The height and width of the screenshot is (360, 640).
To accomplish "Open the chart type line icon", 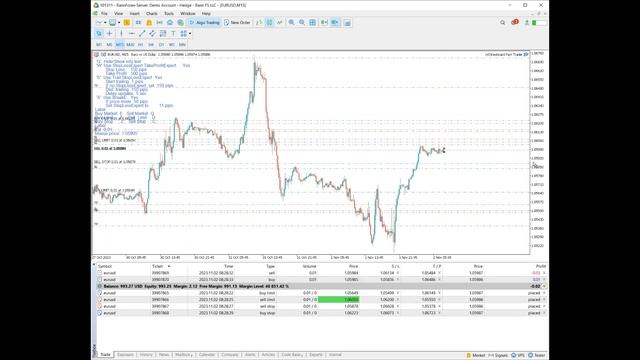I will [x=98, y=23].
